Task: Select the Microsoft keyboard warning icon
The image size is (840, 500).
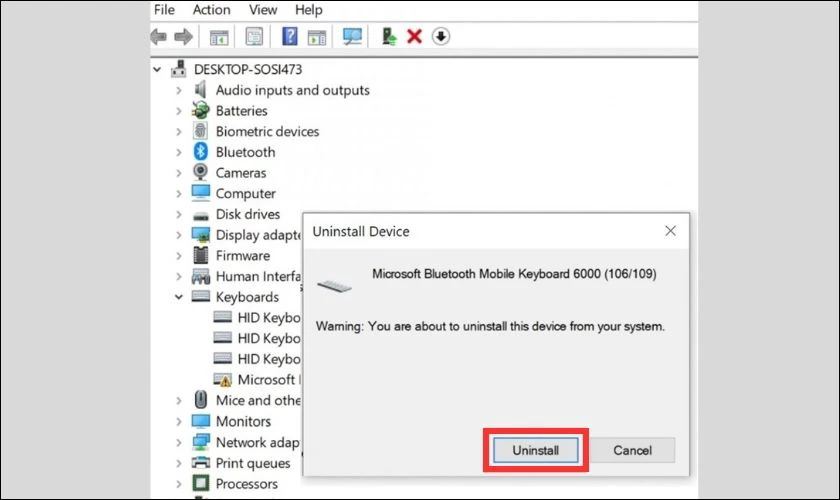Action: [x=222, y=379]
